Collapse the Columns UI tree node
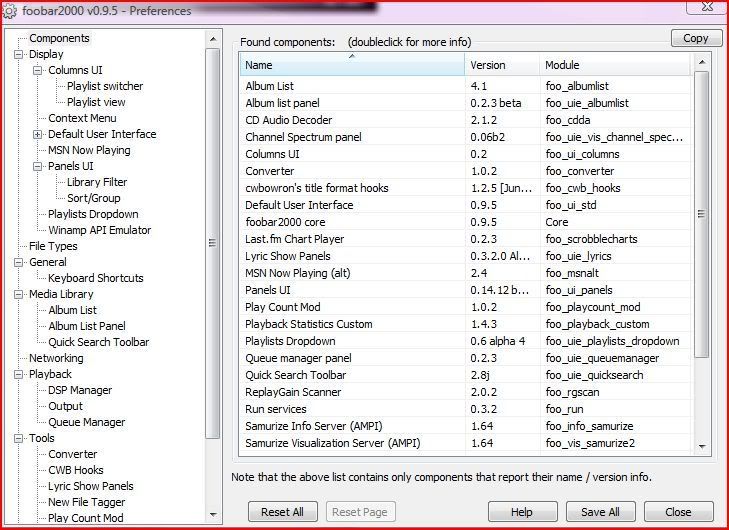Screen dimensions: 729x530 coord(38,71)
